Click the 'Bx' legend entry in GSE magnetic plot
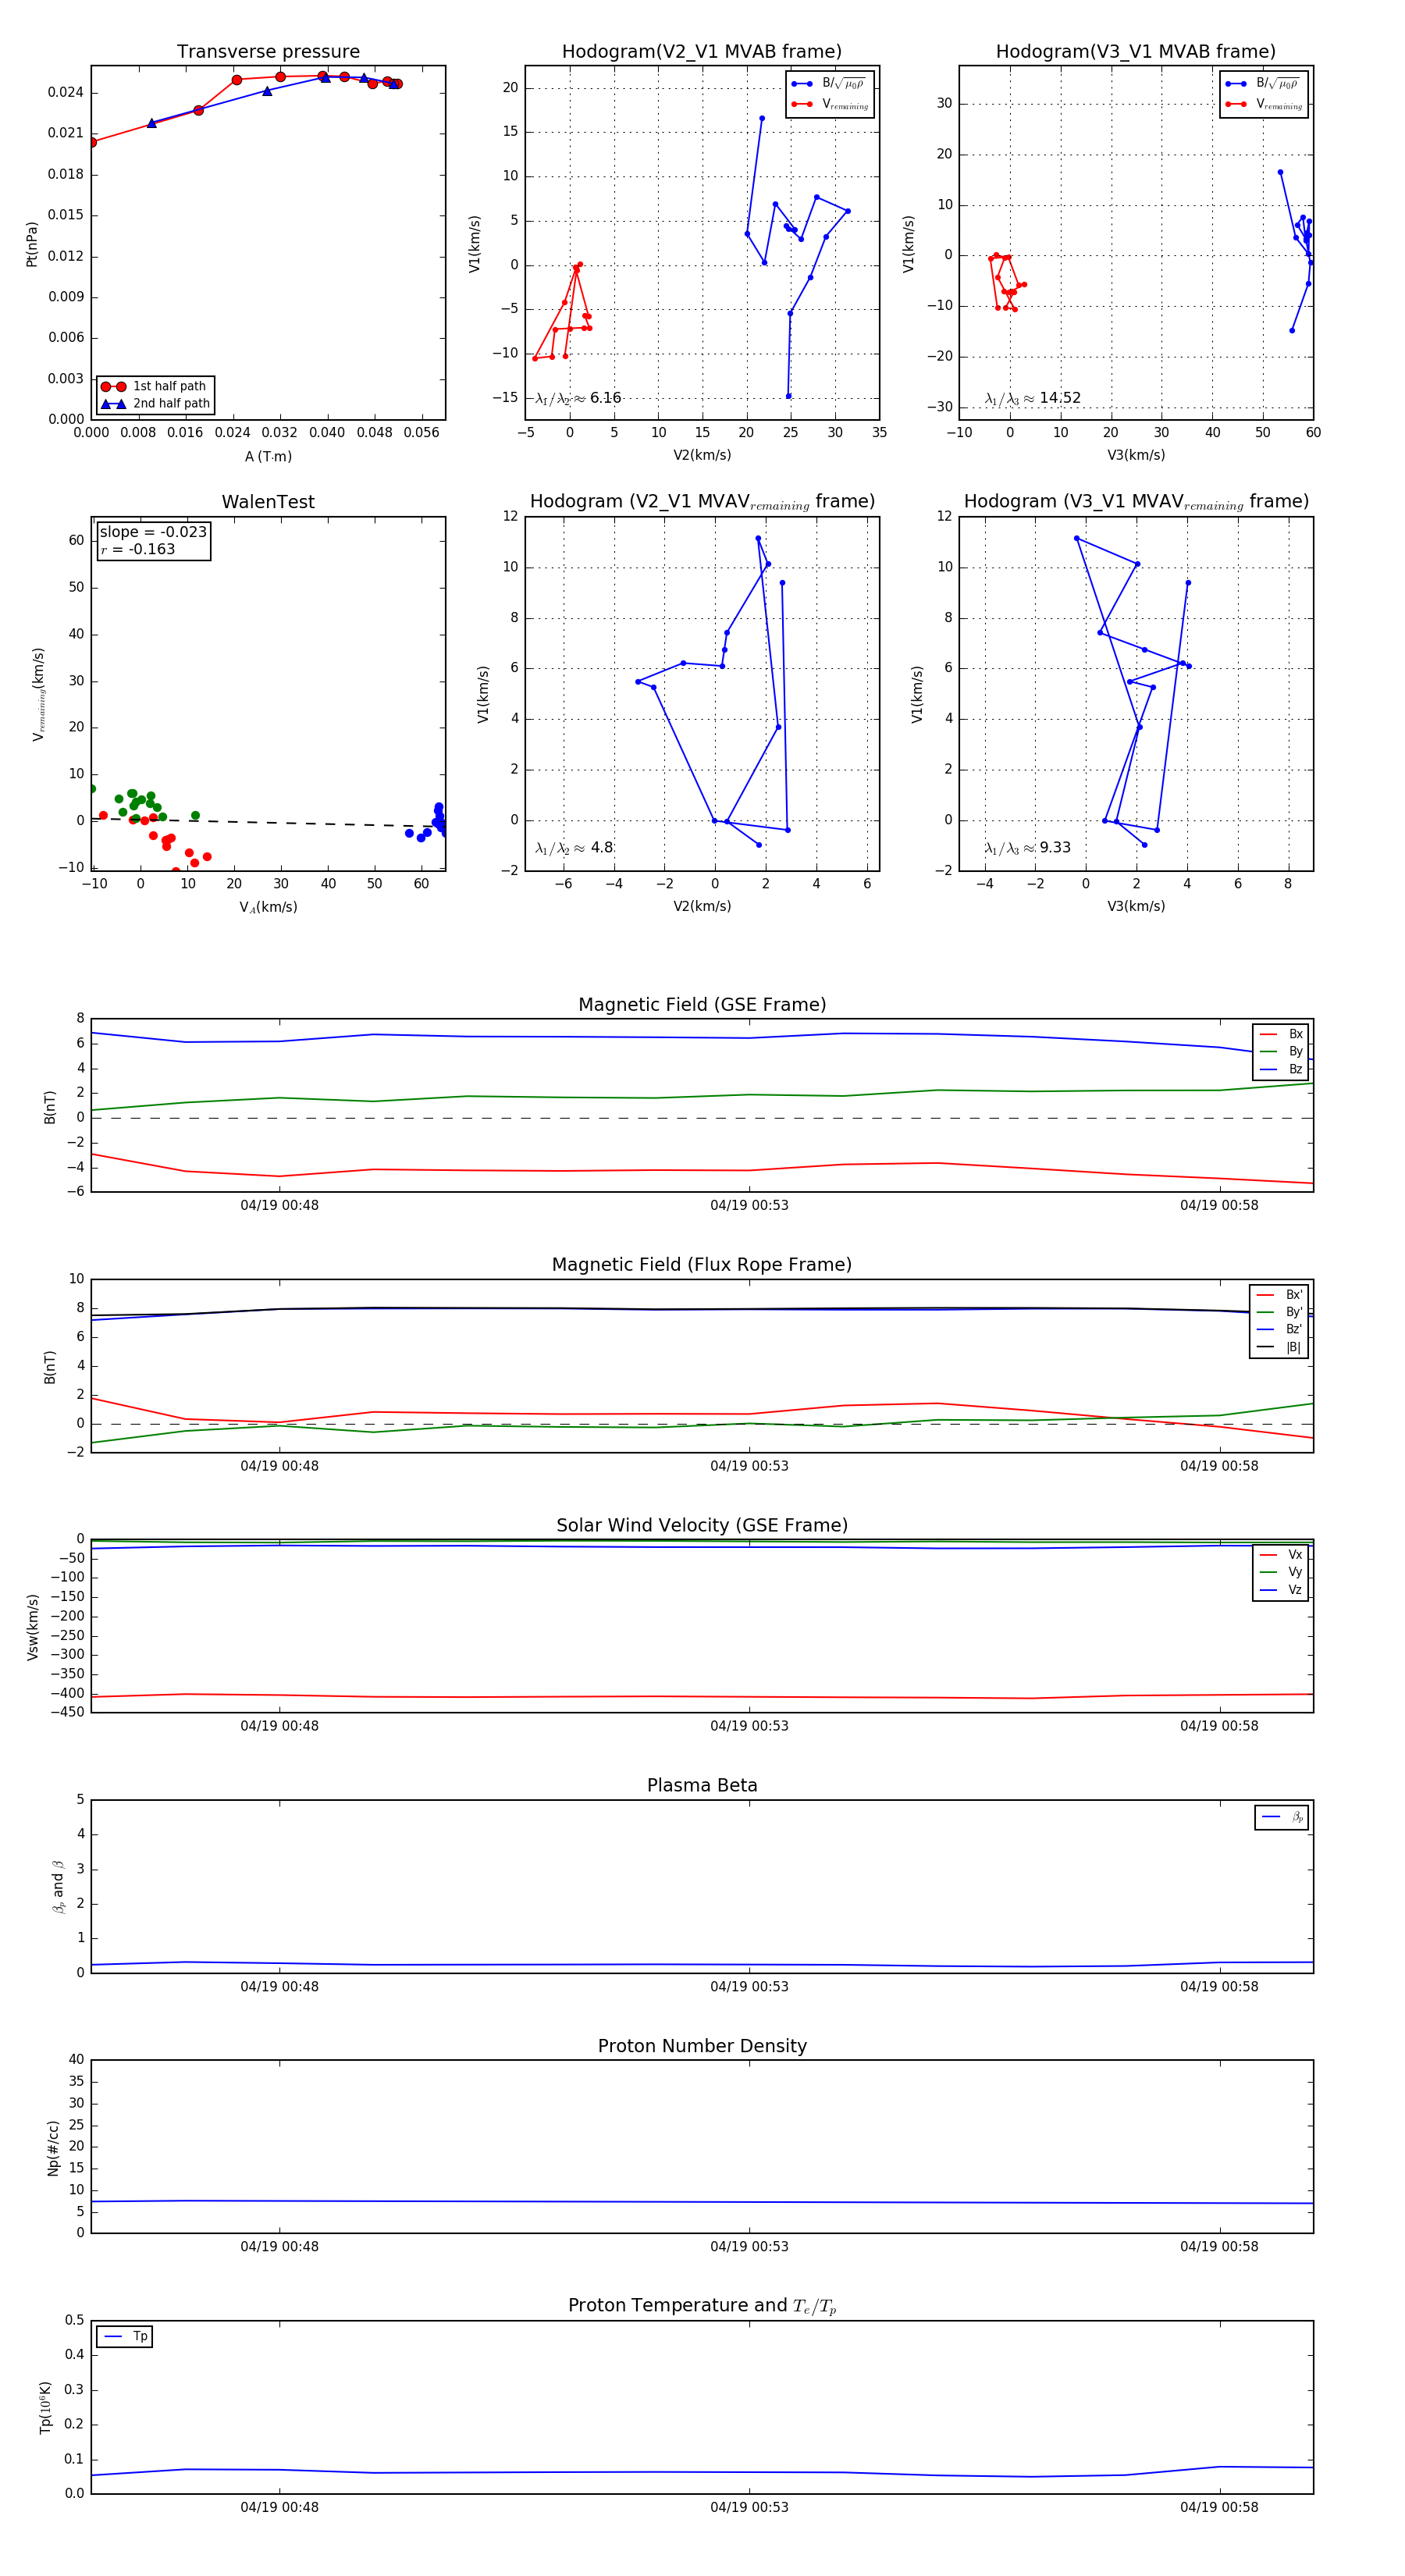This screenshot has height=2576, width=1405. tap(1281, 1034)
